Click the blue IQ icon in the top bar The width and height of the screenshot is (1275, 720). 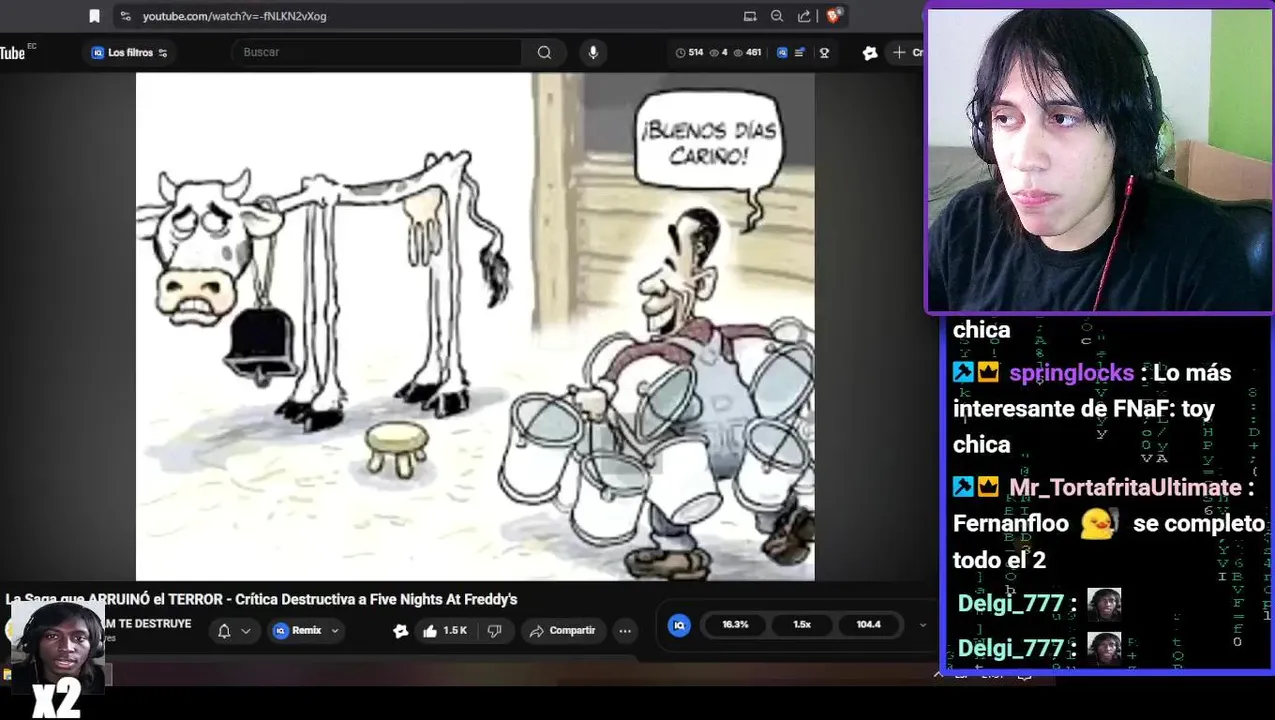click(x=782, y=52)
